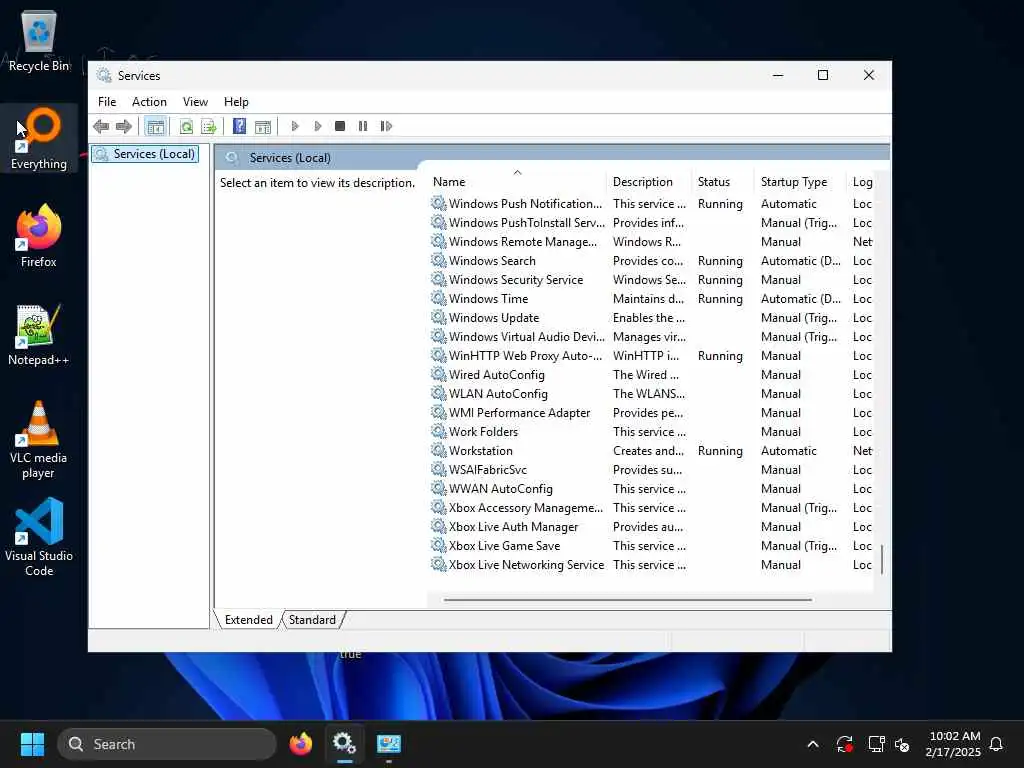Sort by the Status column header

[723, 182]
